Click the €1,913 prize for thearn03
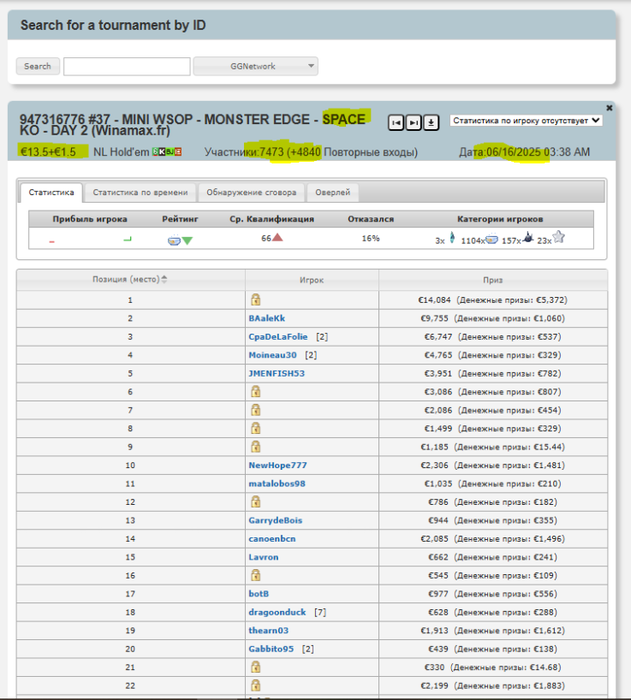Image resolution: width=631 pixels, height=700 pixels. [x=435, y=630]
